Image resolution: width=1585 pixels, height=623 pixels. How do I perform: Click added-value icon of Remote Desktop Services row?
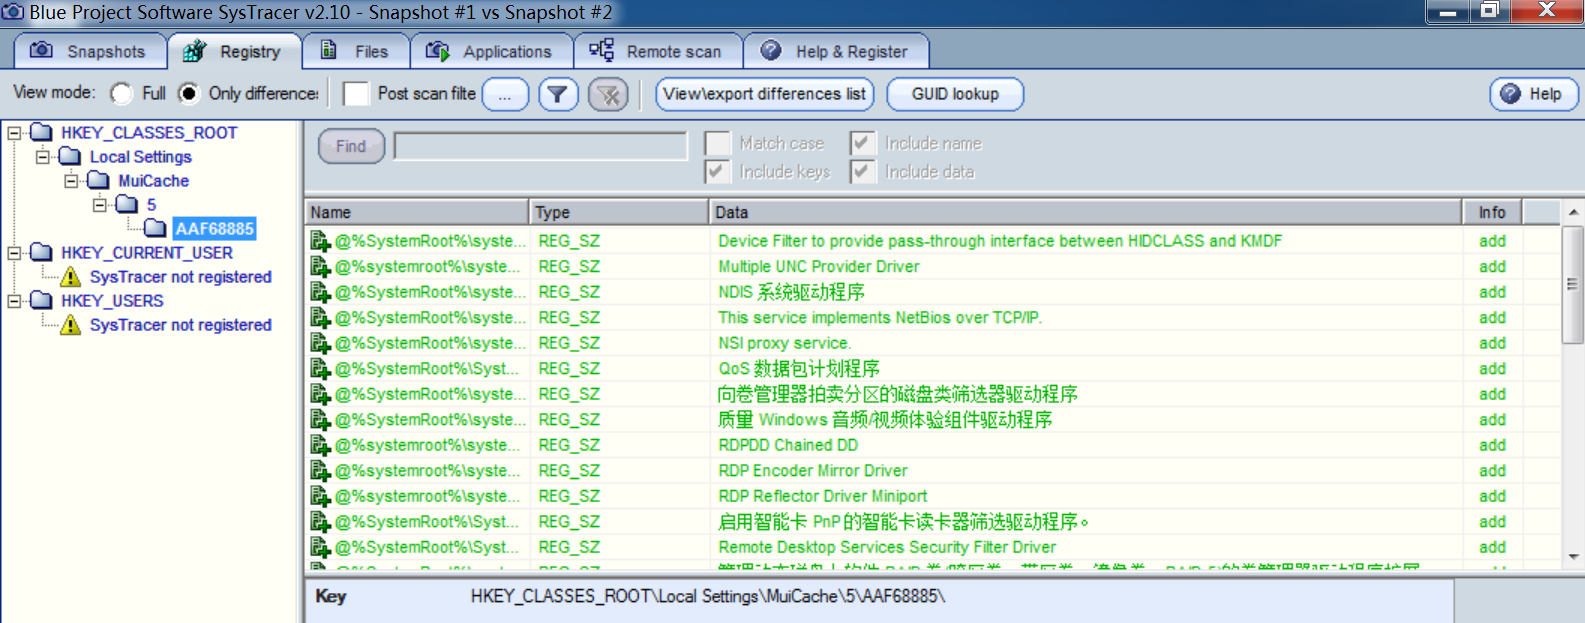[x=320, y=547]
